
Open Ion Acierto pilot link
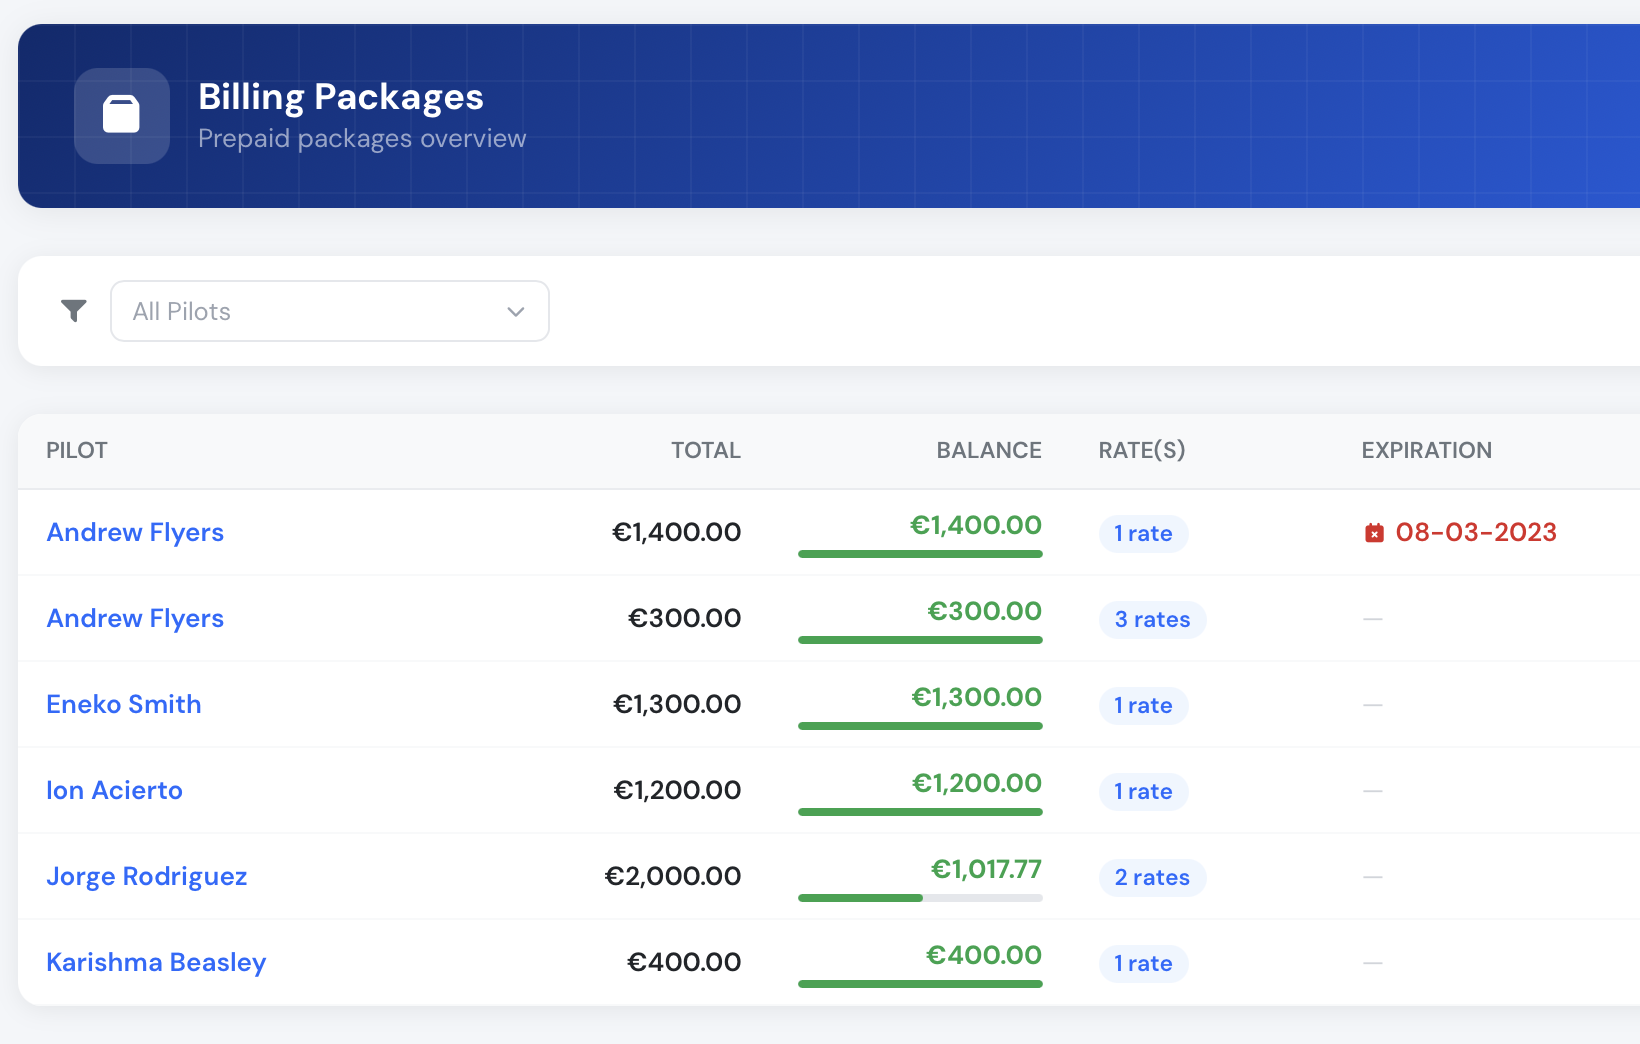(115, 790)
